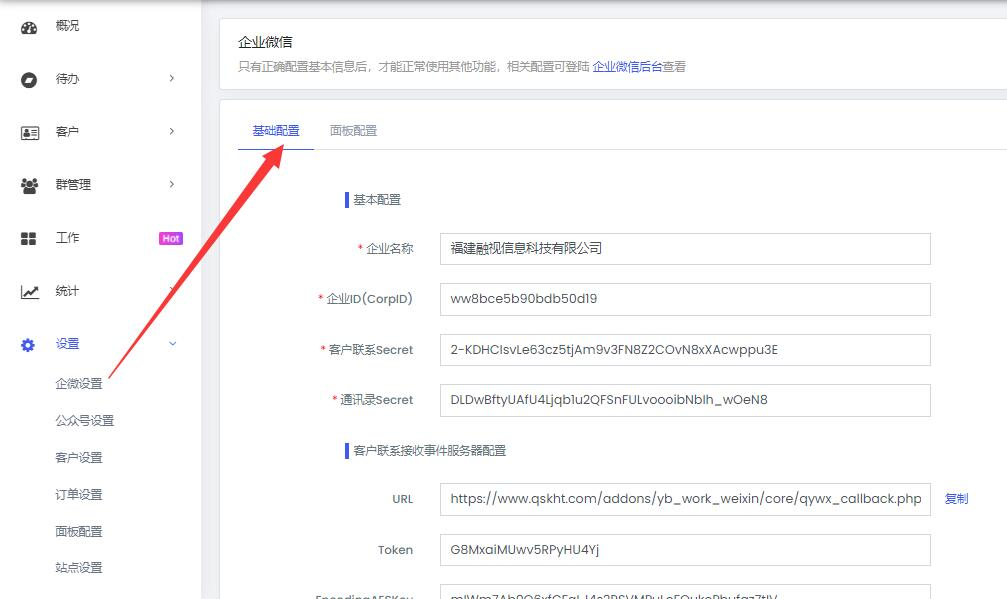Click the 统计 line chart icon

tap(30, 292)
